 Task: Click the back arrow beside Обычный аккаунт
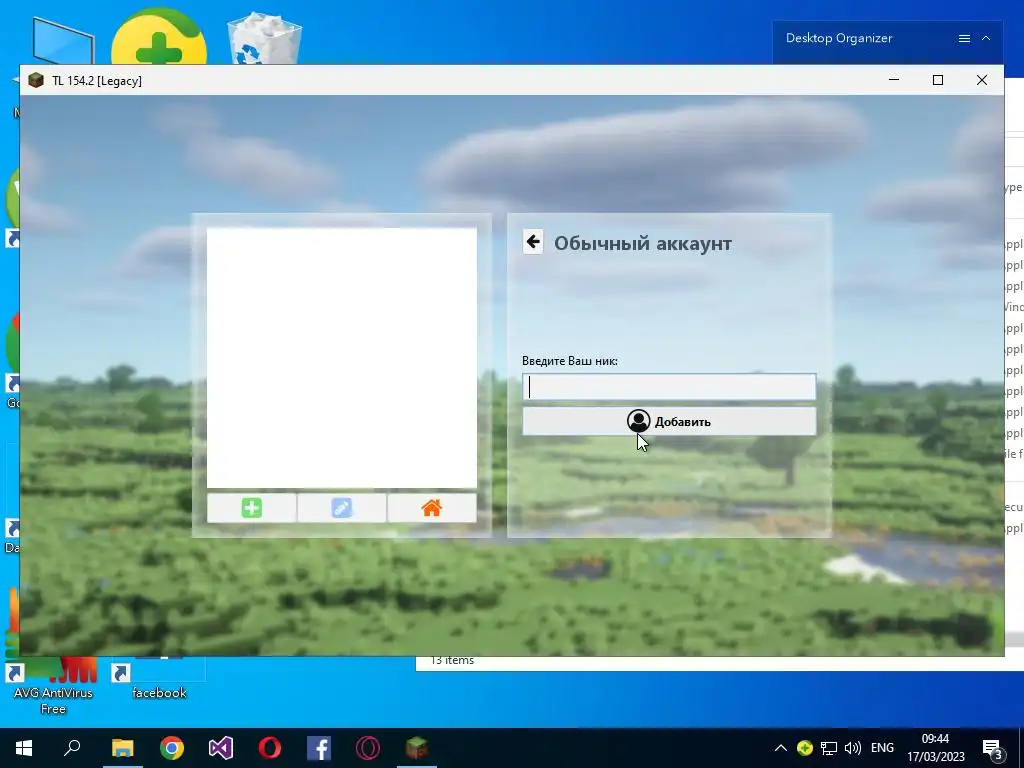(533, 242)
